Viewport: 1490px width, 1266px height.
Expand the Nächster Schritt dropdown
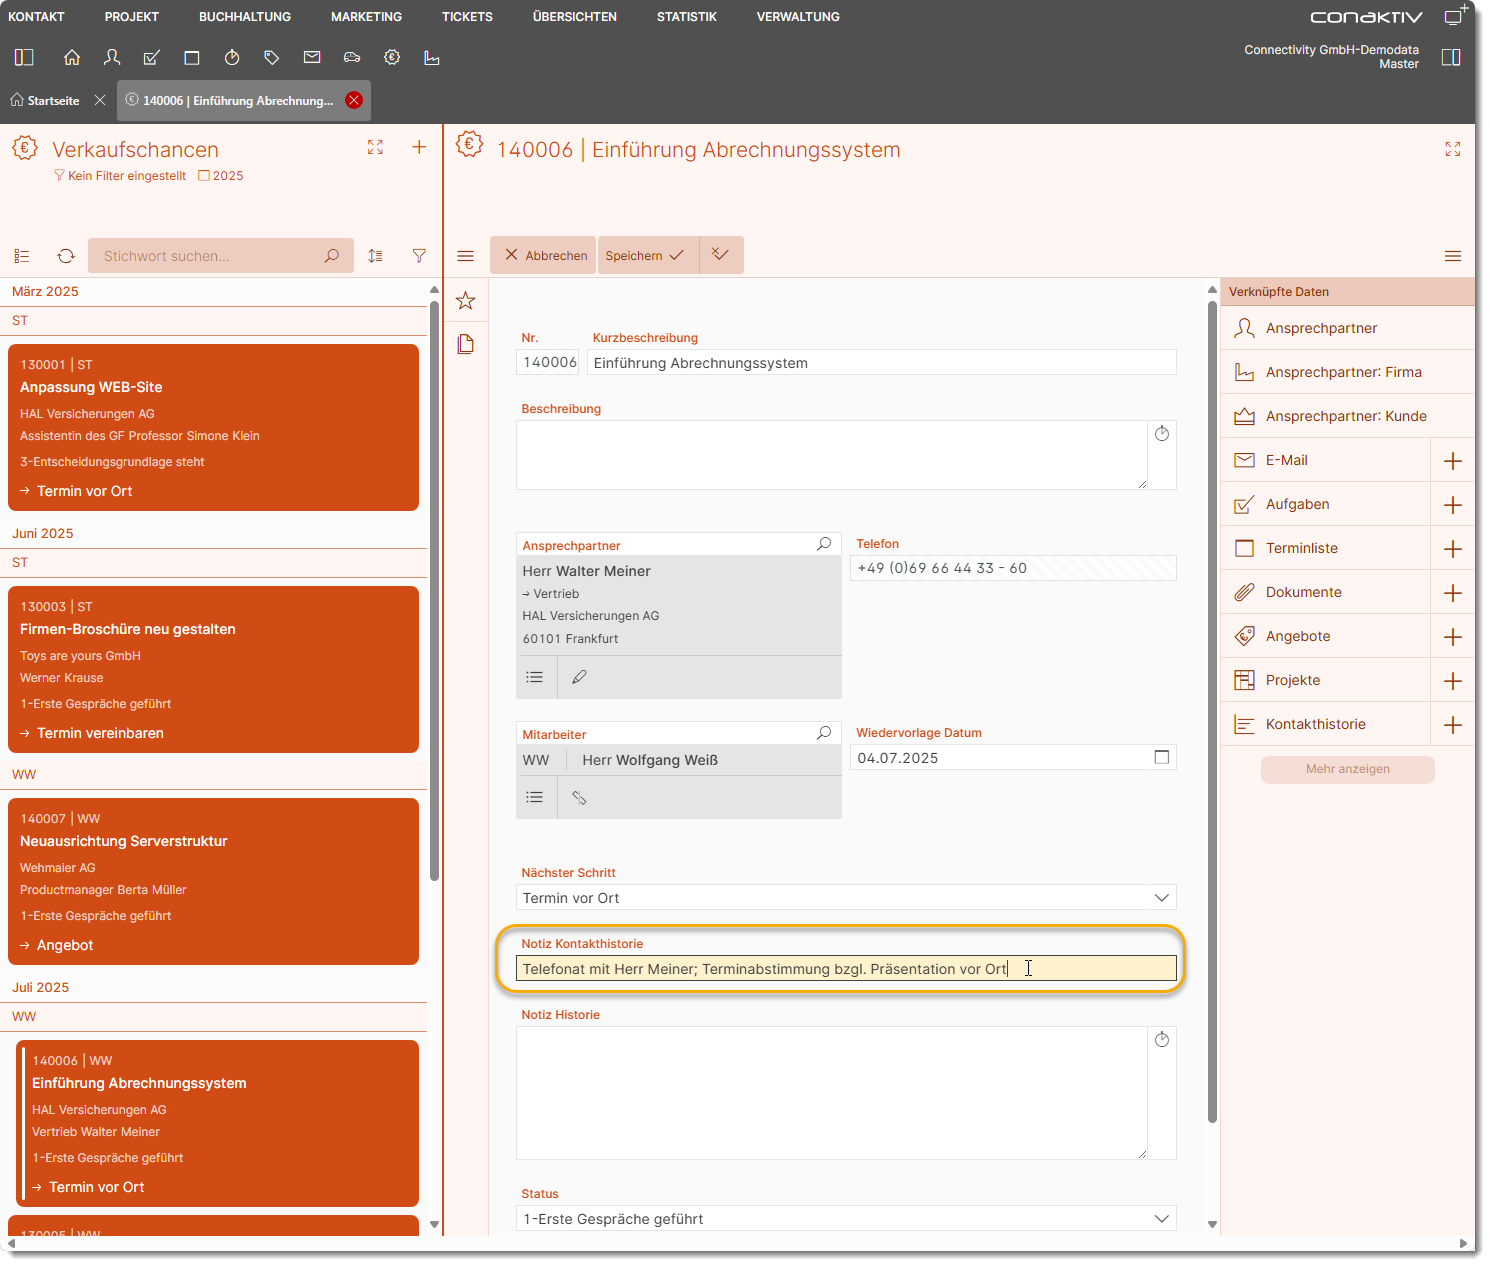(x=1161, y=898)
